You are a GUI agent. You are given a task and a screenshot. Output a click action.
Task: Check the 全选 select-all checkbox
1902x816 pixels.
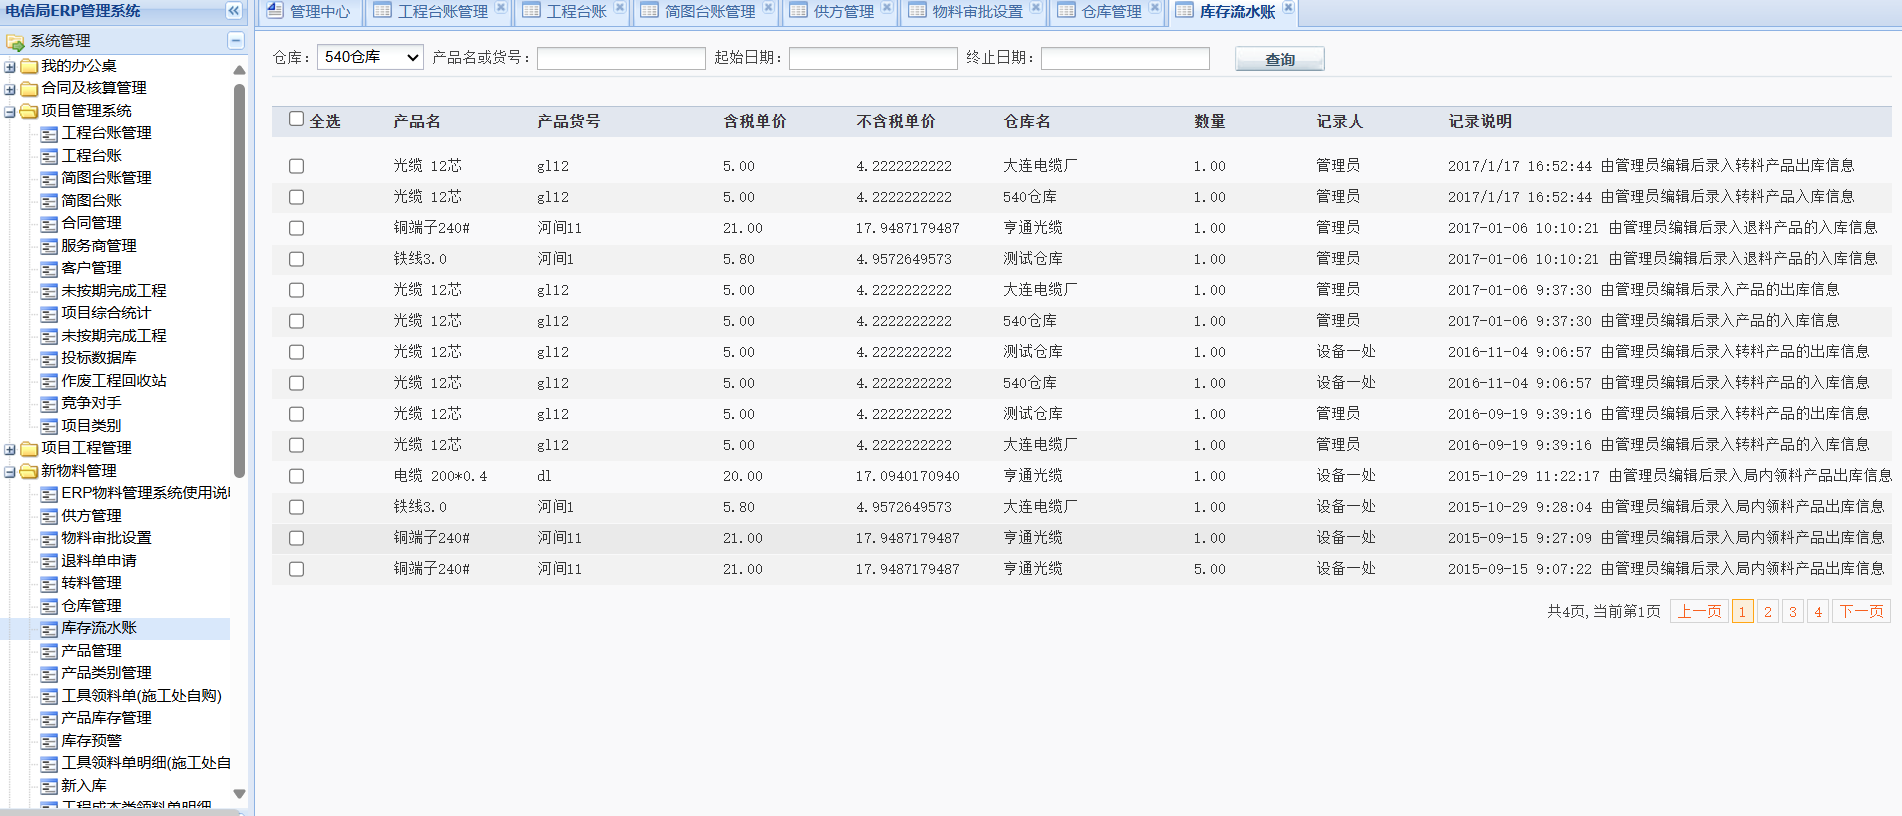pyautogui.click(x=296, y=119)
